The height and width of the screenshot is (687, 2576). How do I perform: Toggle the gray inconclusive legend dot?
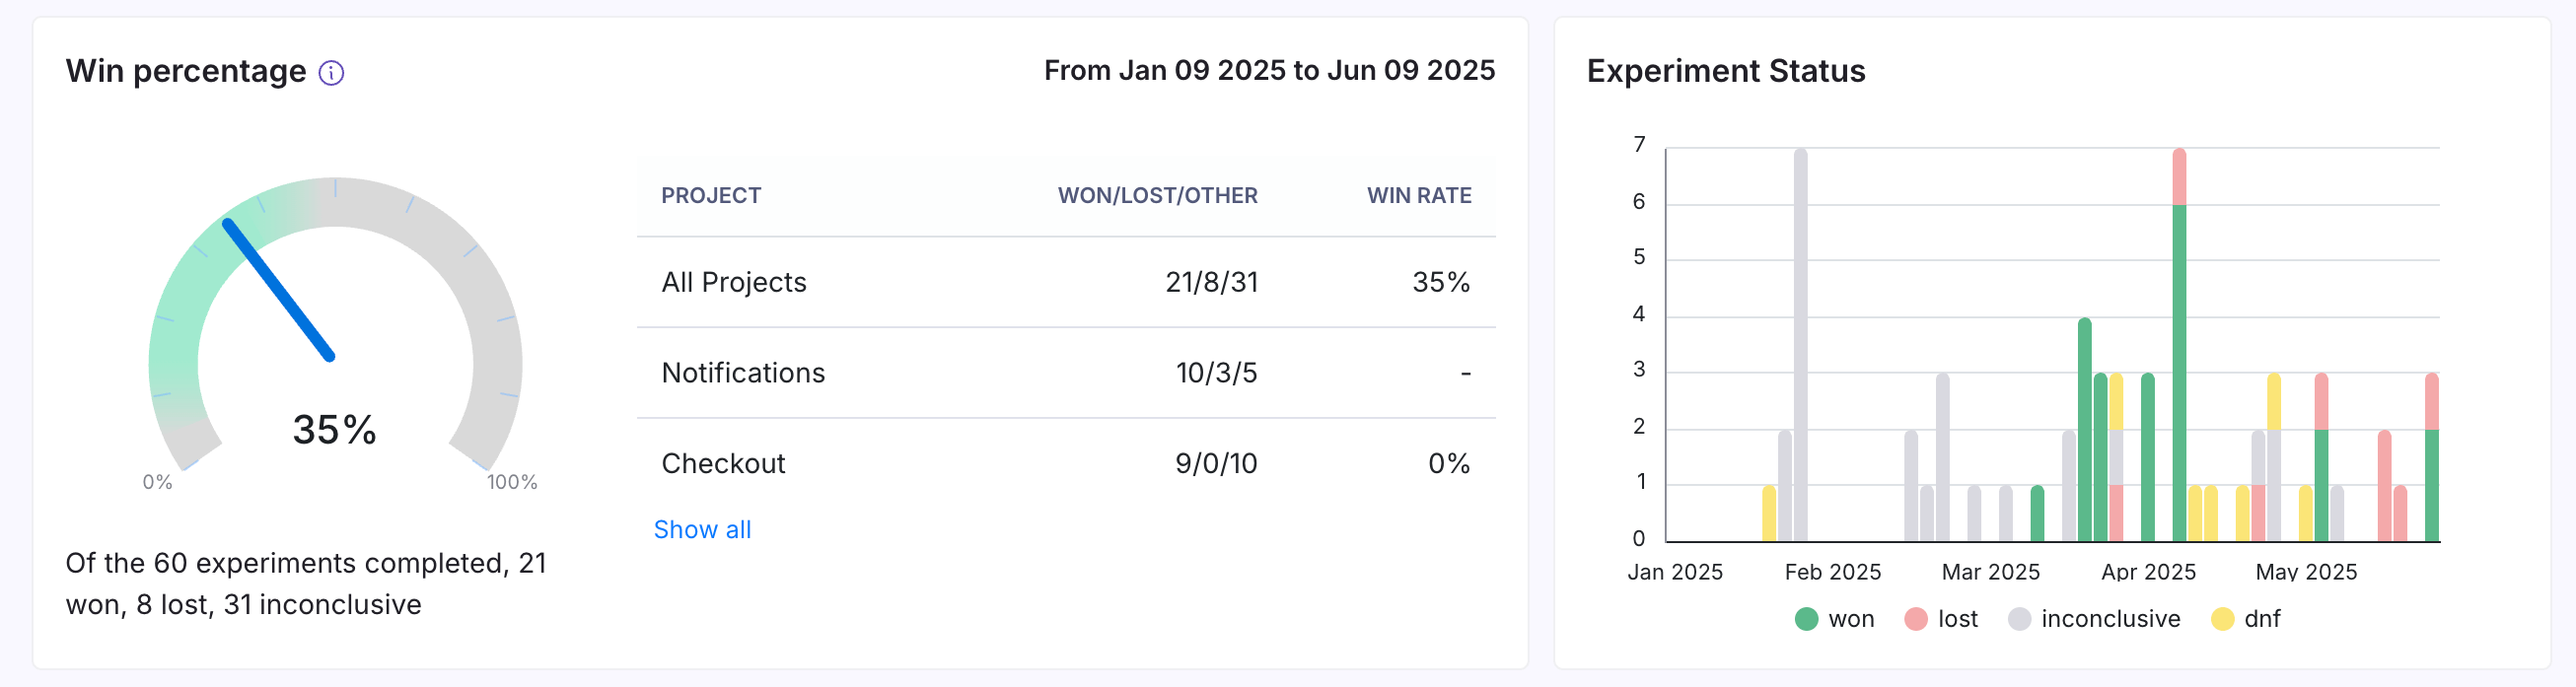[x=2019, y=619]
